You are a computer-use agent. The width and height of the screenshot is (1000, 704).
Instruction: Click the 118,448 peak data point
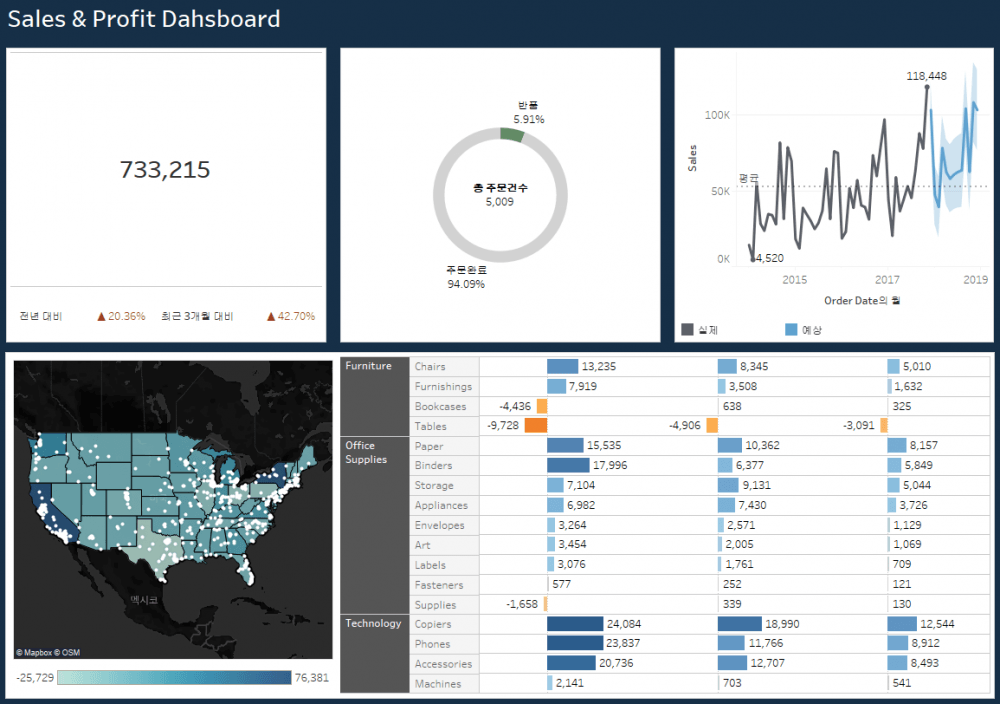pos(927,87)
